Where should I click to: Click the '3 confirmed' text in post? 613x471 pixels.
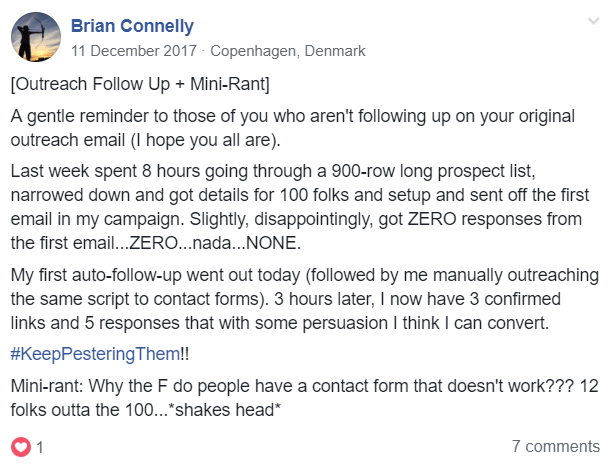click(x=515, y=299)
